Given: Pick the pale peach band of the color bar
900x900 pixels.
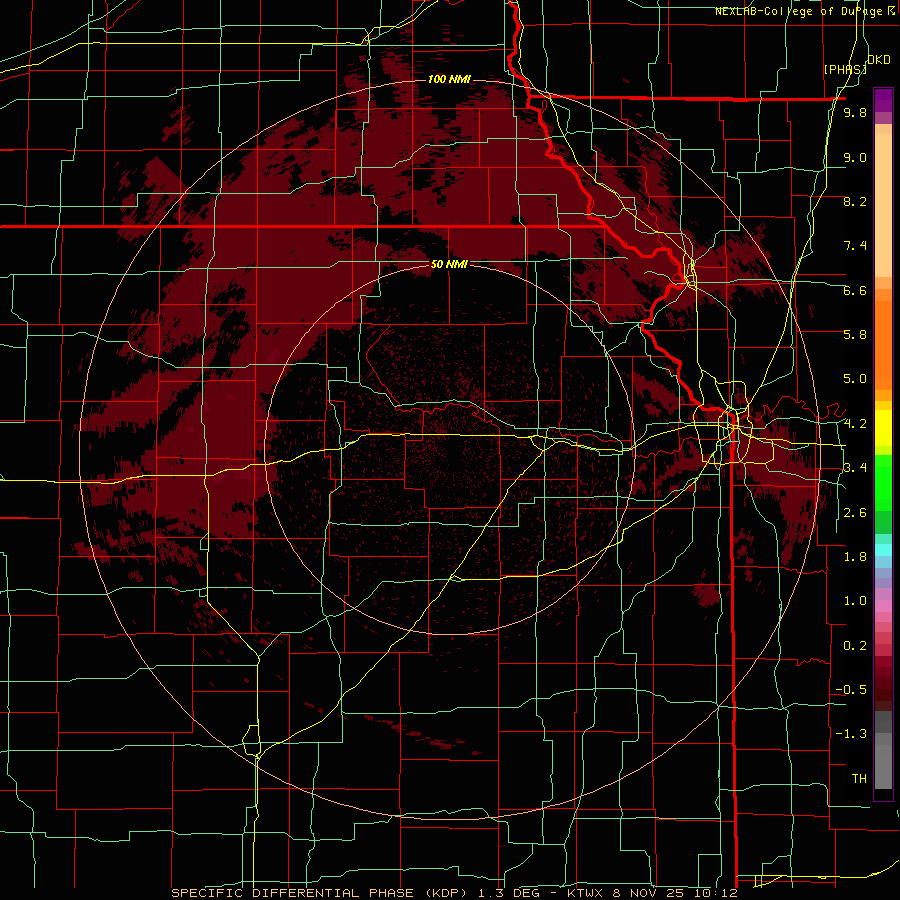Looking at the screenshot, I should click(x=883, y=207).
